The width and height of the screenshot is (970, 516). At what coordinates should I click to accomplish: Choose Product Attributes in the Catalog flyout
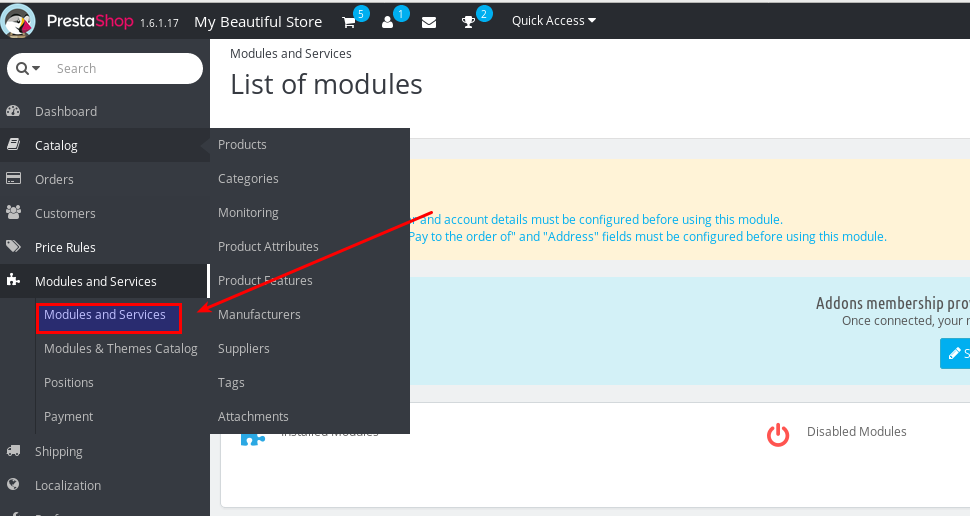coord(268,246)
